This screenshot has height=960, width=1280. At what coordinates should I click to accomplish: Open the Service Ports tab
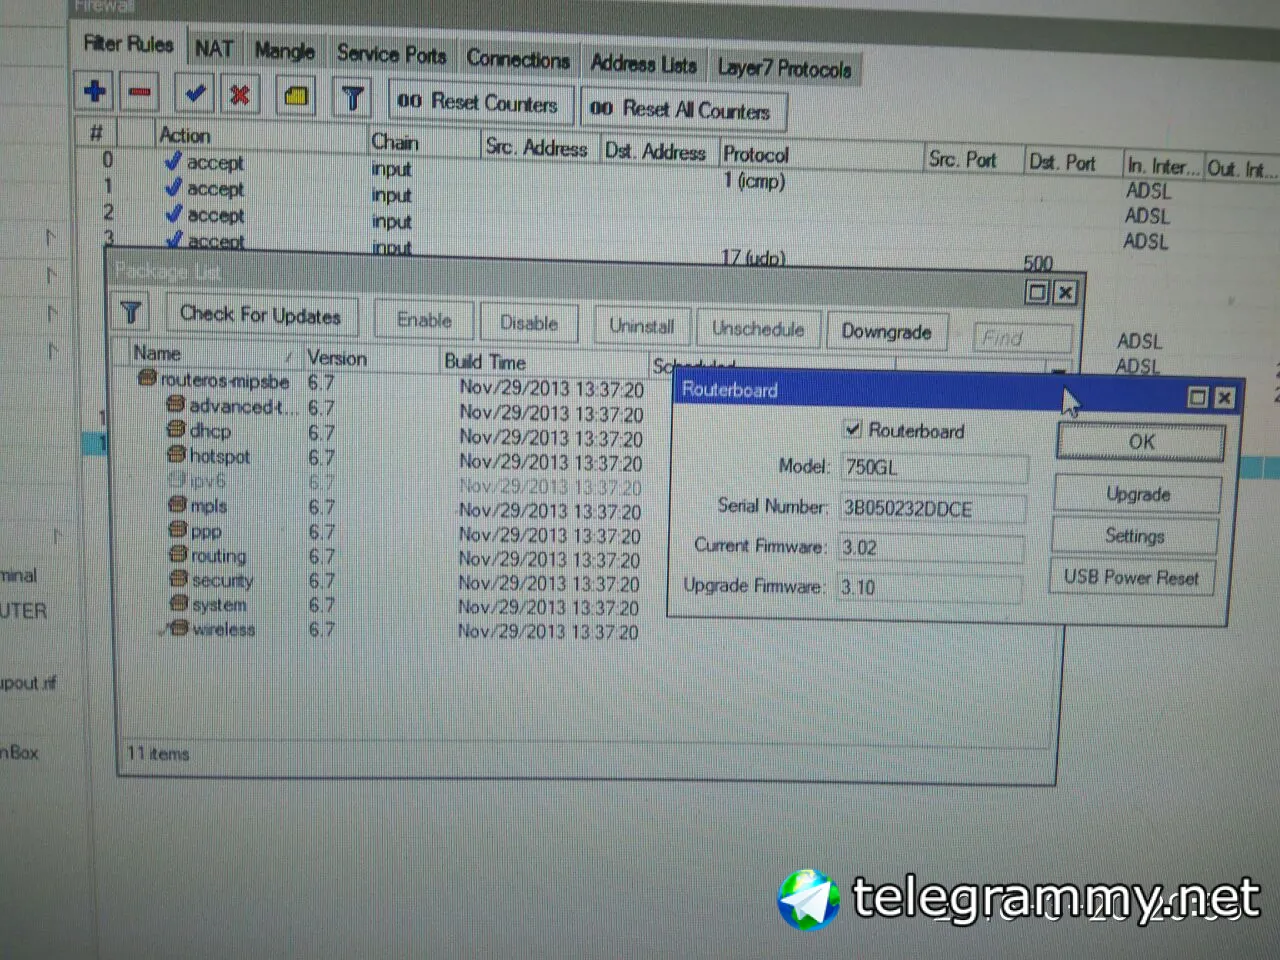391,54
